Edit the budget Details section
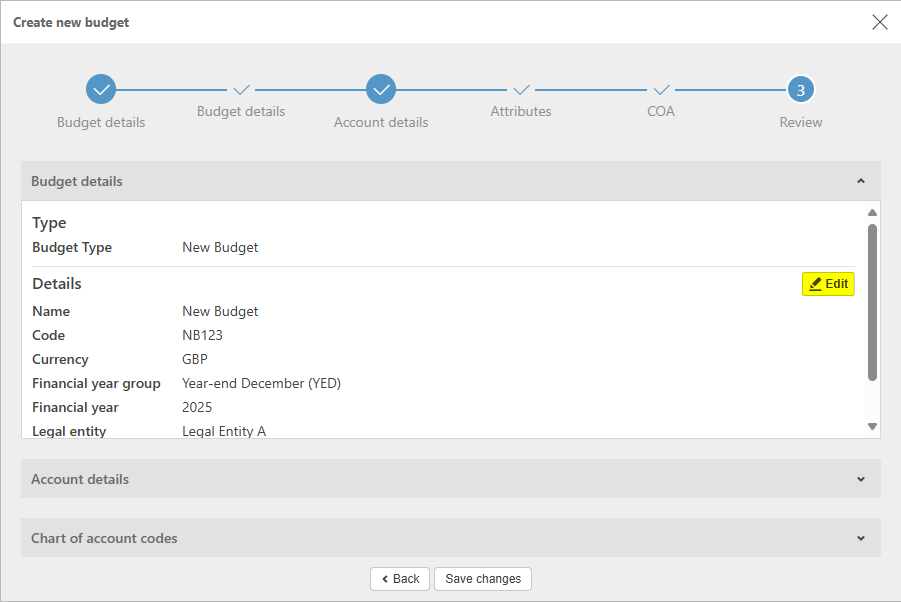901x602 pixels. pyautogui.click(x=828, y=284)
